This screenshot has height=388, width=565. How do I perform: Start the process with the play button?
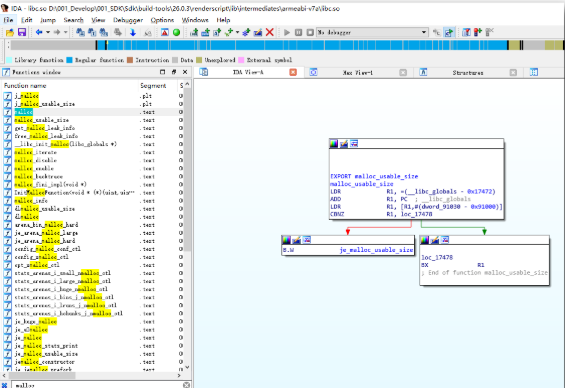coord(287,32)
